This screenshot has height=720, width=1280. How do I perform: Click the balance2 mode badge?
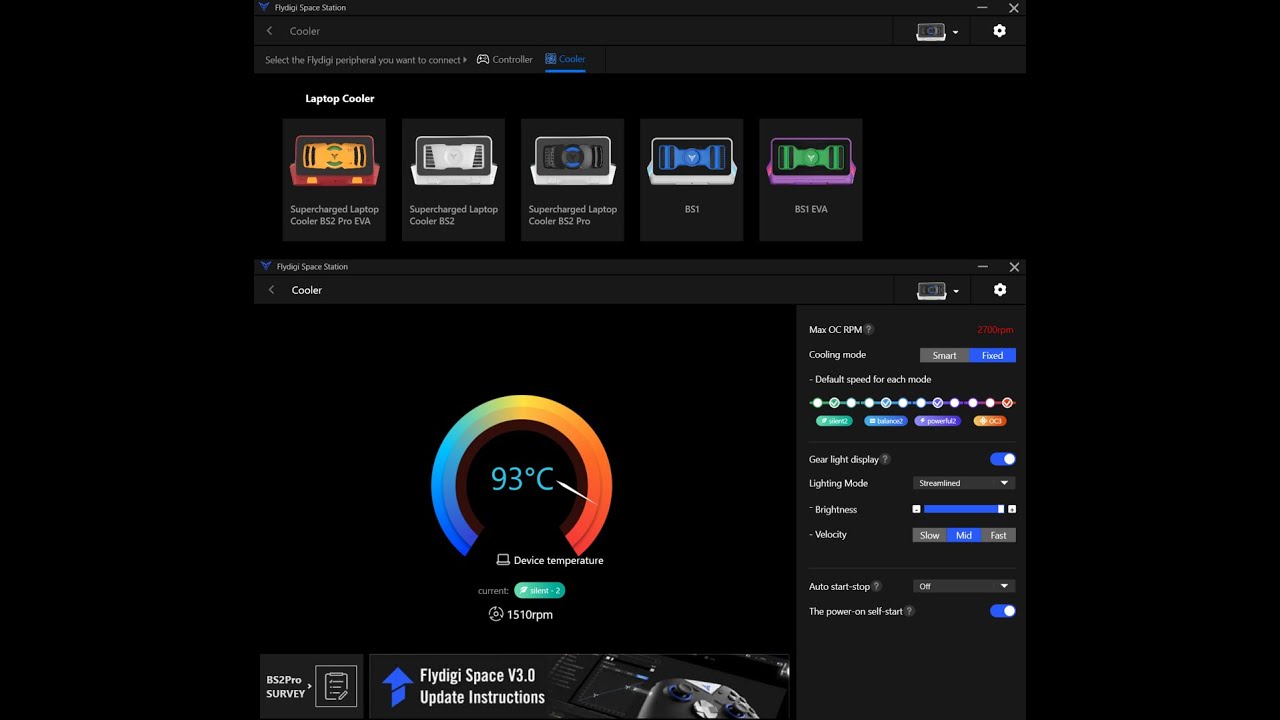pyautogui.click(x=886, y=421)
